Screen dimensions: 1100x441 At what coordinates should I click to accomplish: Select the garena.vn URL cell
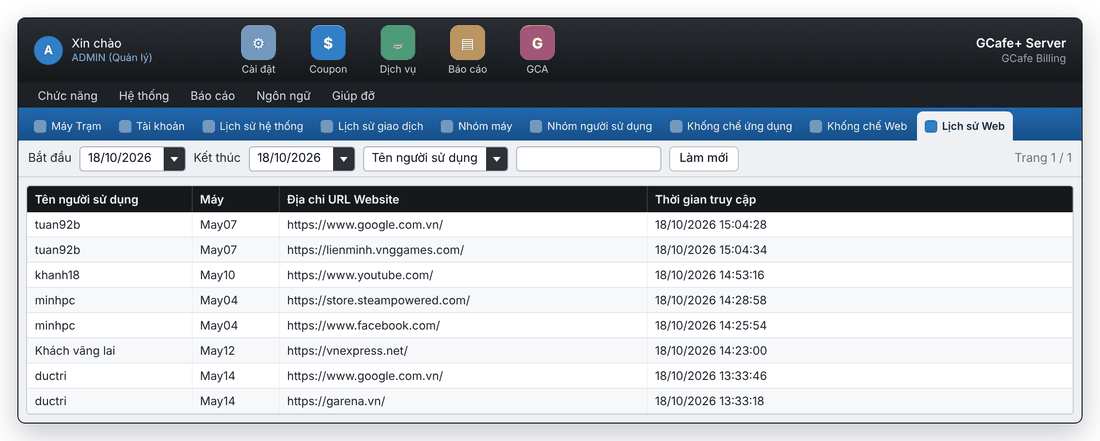click(x=463, y=401)
